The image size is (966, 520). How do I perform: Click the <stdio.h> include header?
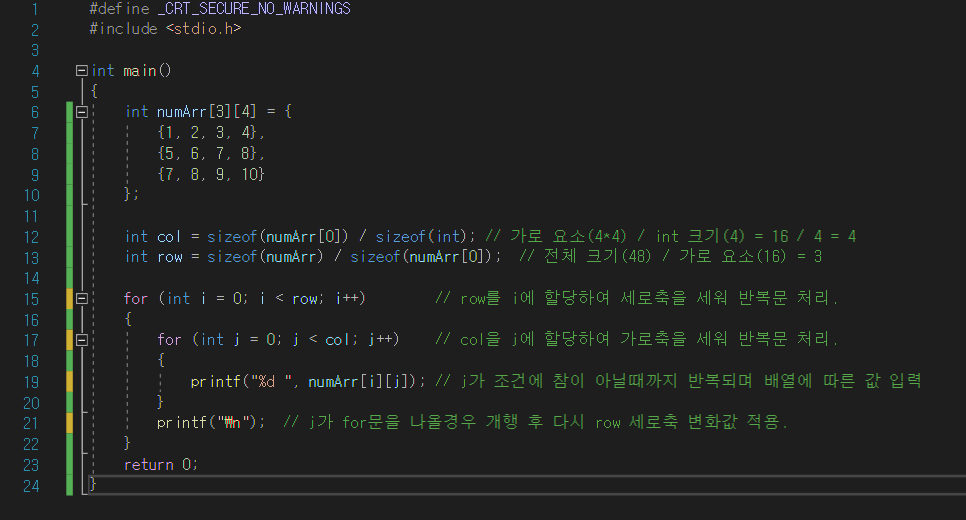(x=203, y=29)
